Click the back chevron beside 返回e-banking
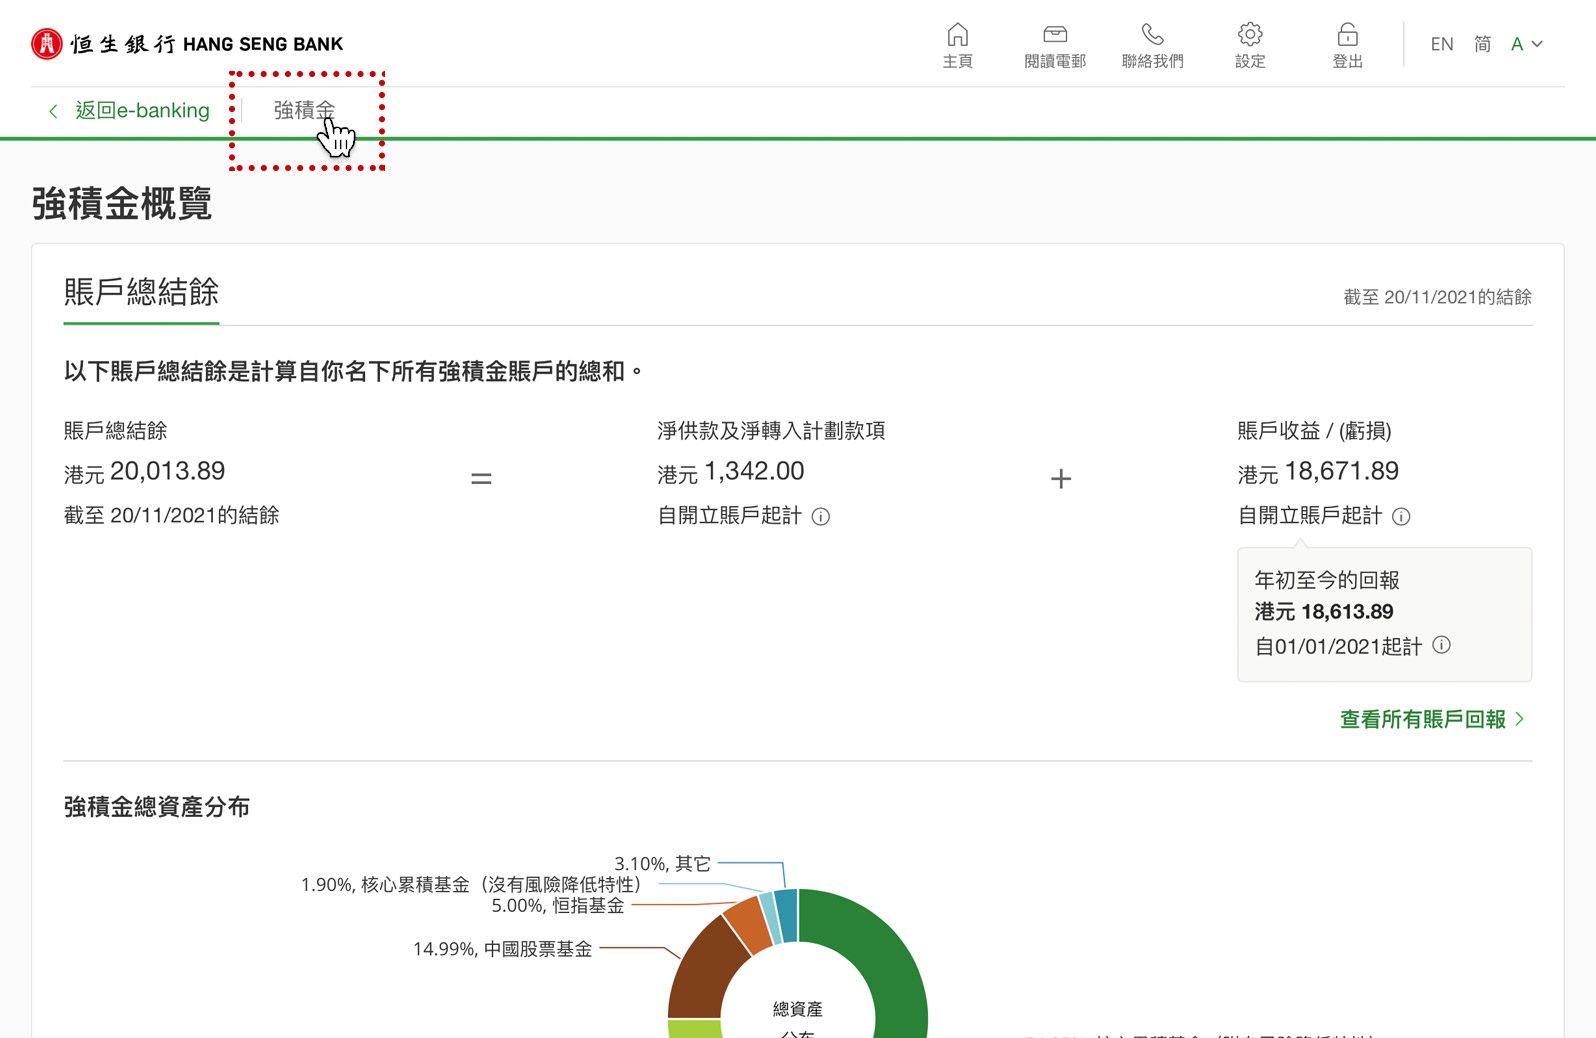The width and height of the screenshot is (1596, 1038). pos(53,111)
